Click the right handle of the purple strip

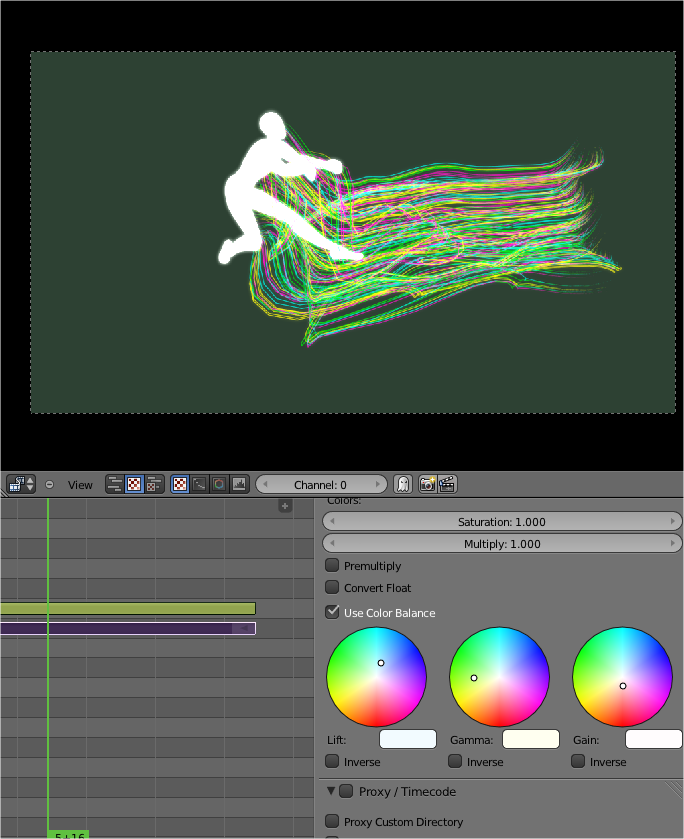coord(244,628)
